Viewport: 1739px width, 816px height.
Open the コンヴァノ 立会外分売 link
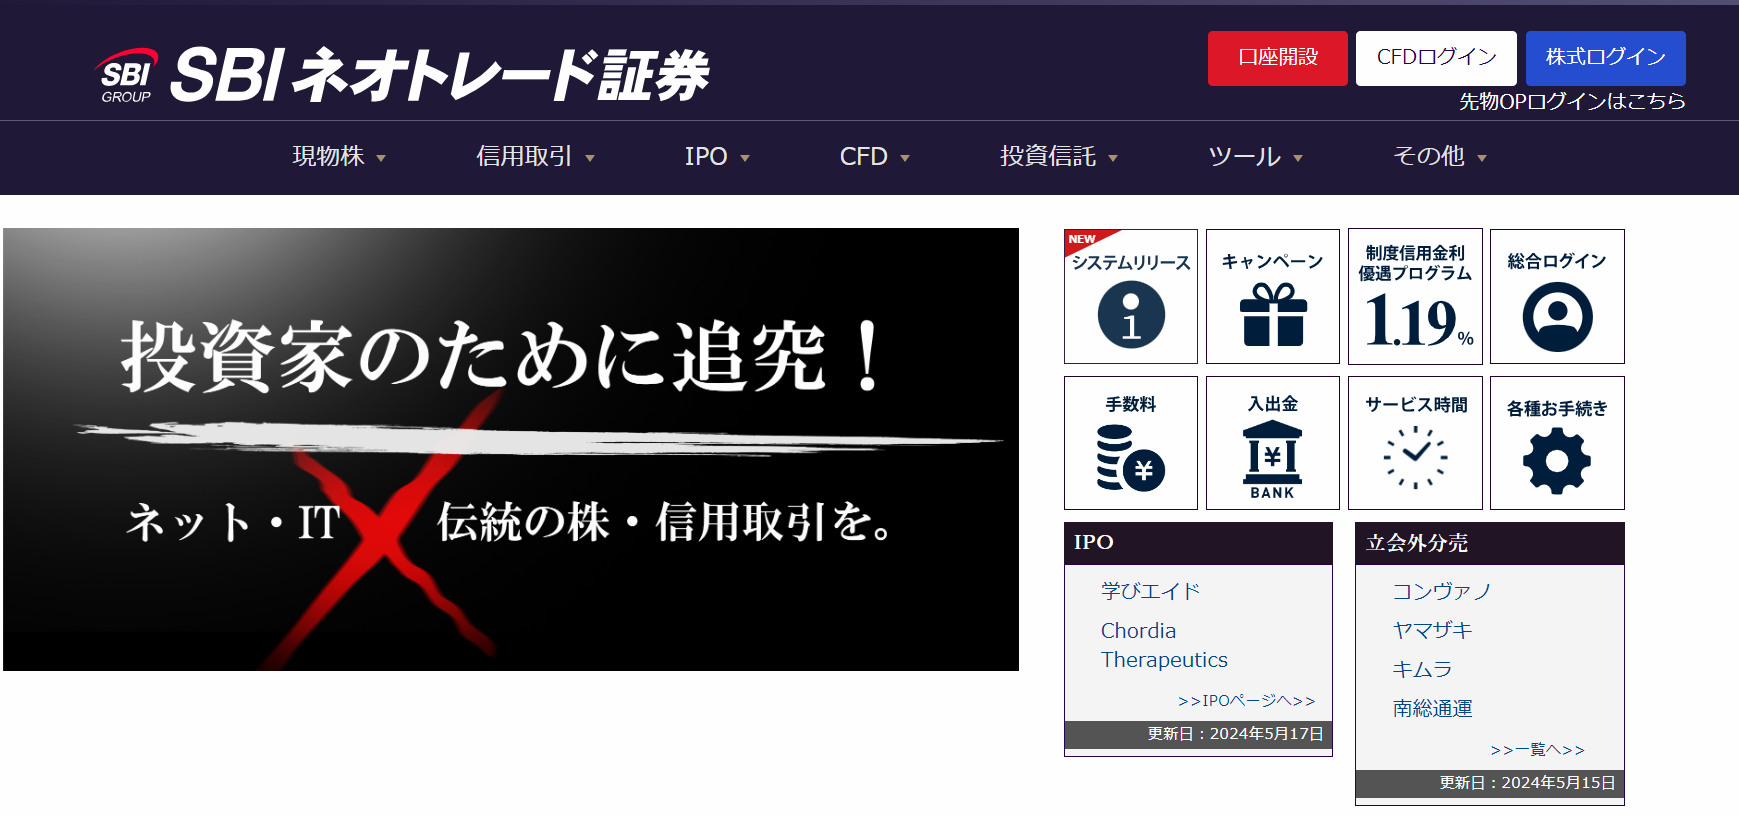pyautogui.click(x=1442, y=591)
